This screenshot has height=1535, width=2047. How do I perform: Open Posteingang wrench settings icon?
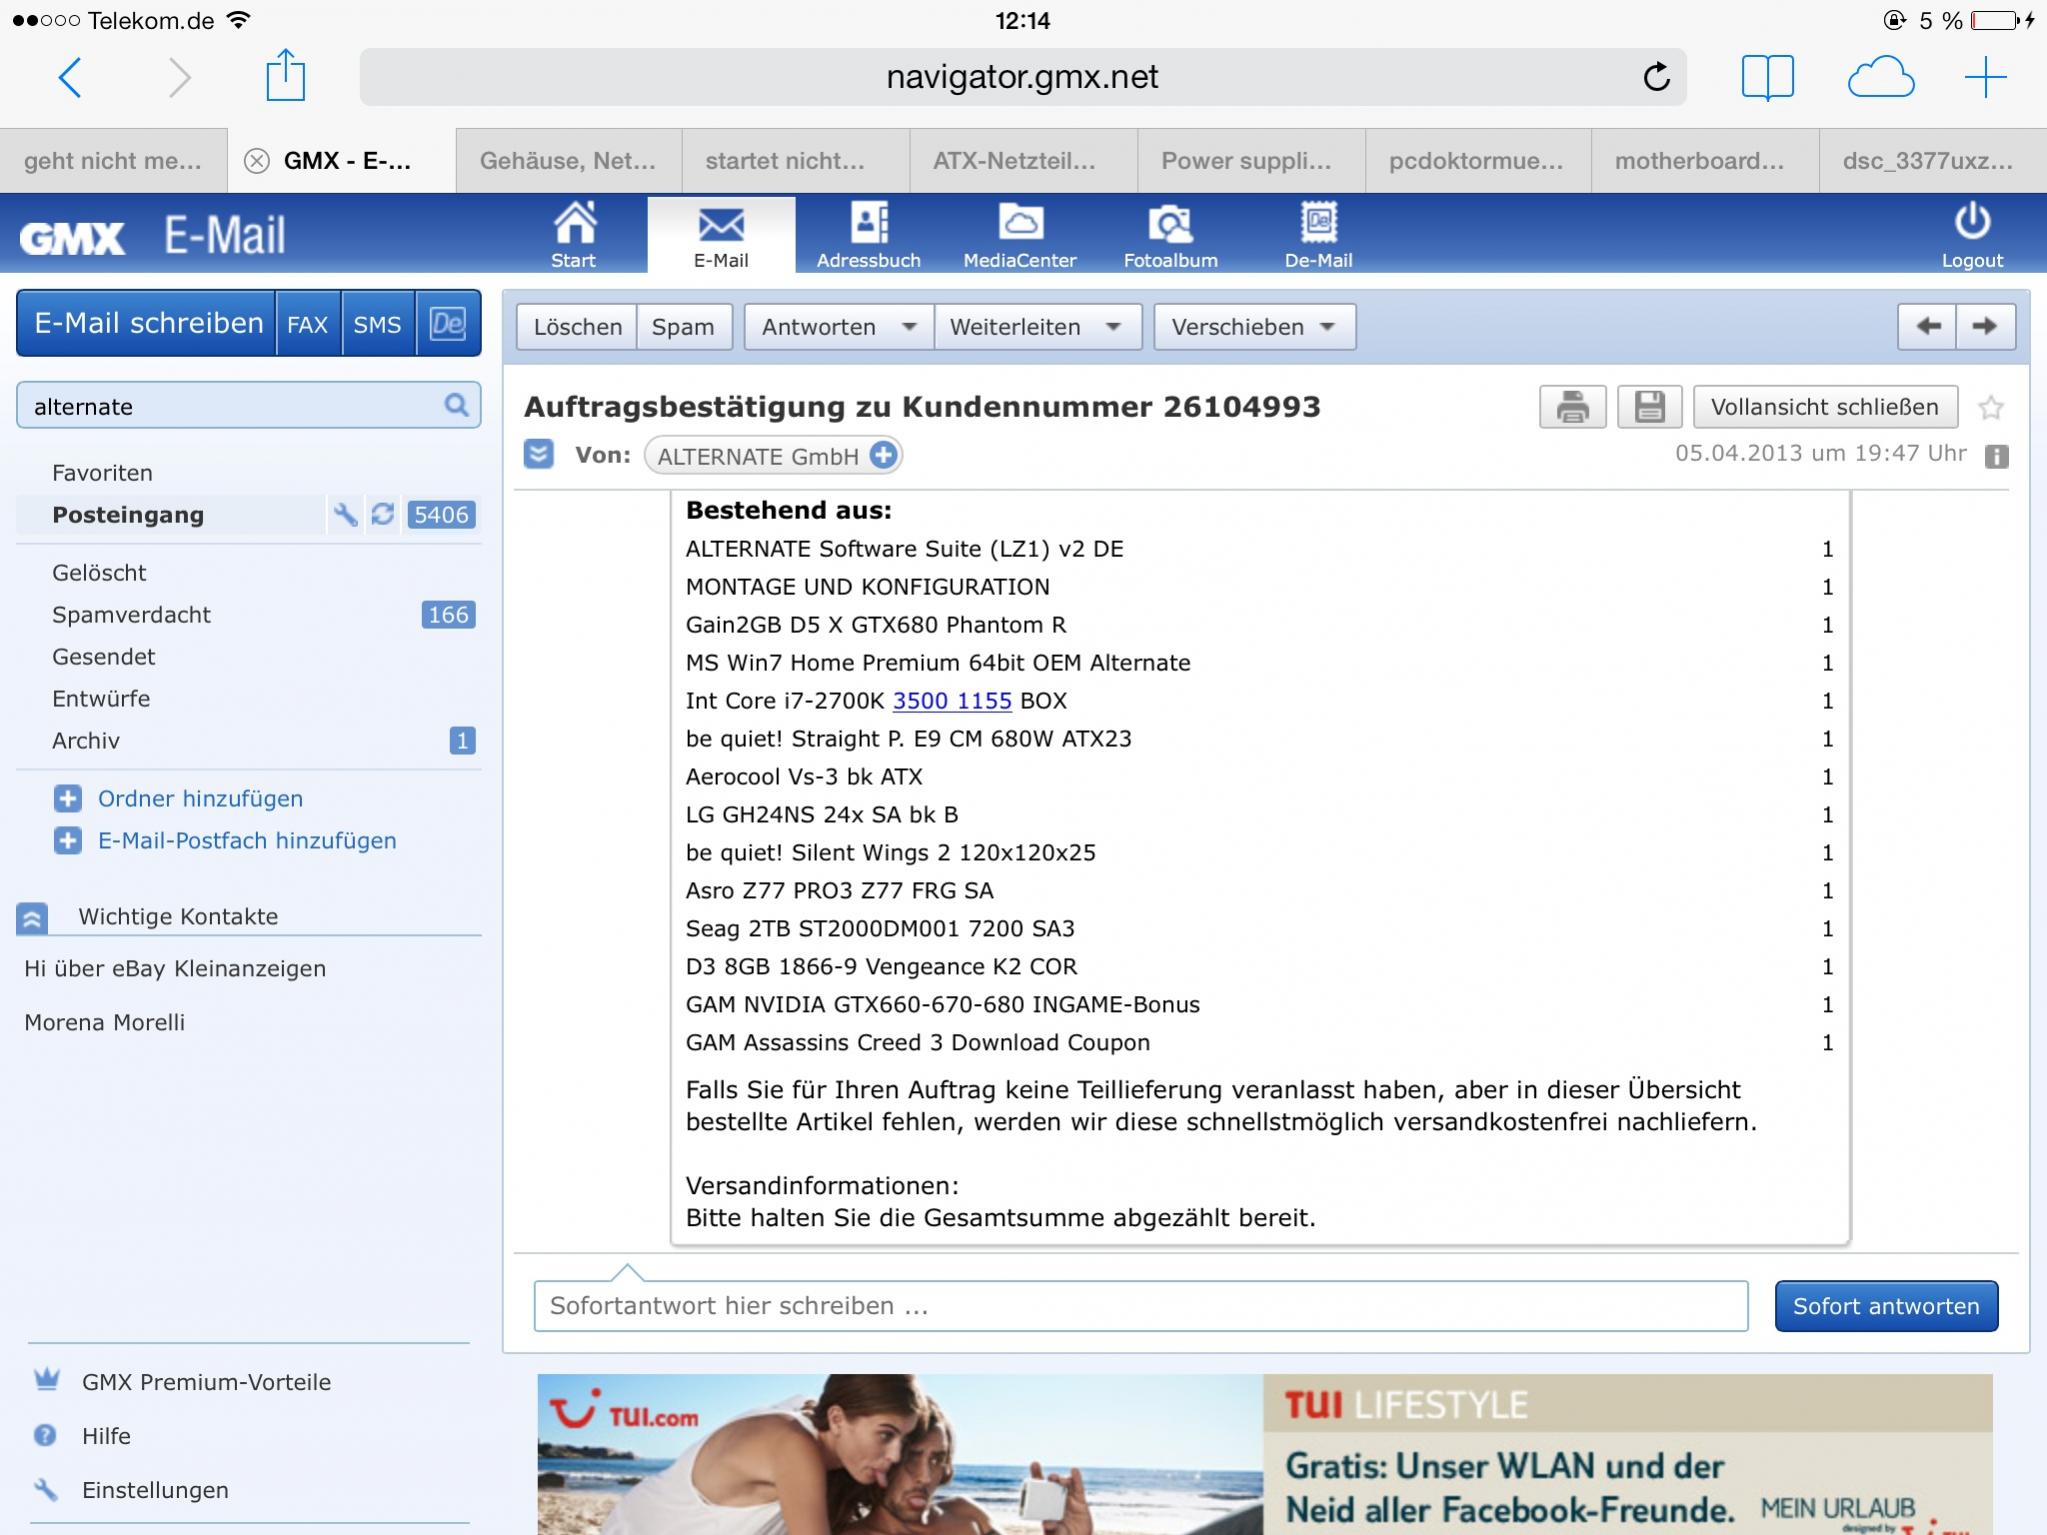(x=345, y=515)
